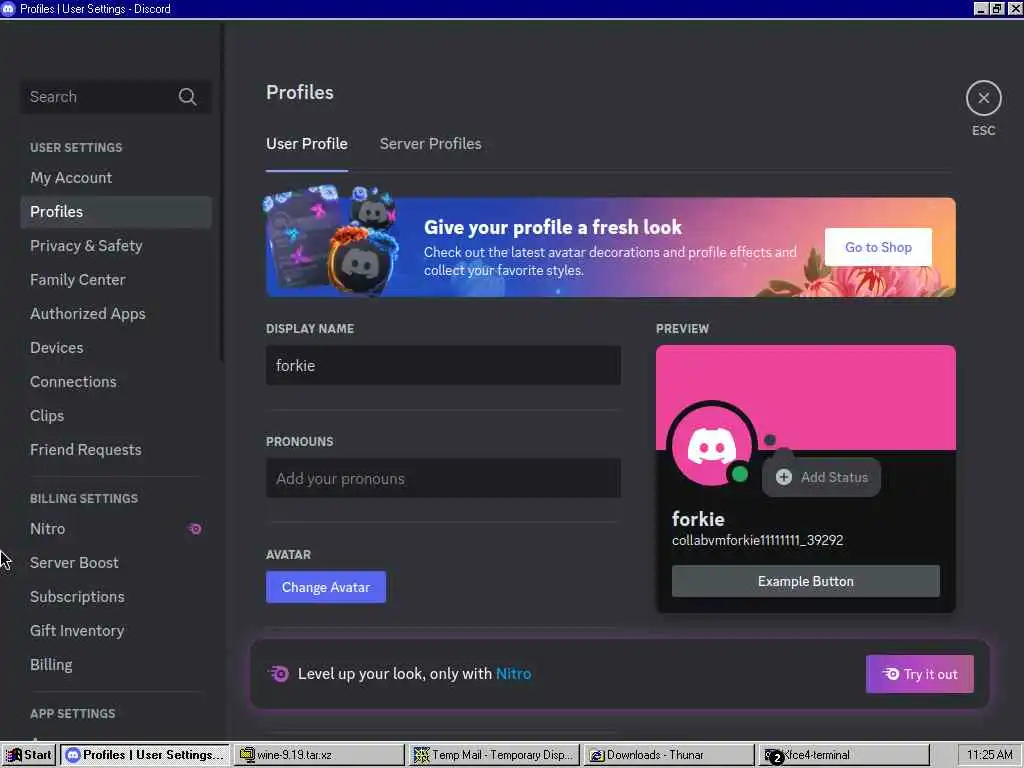
Task: Open the Start menu on the taskbar
Action: 29,755
